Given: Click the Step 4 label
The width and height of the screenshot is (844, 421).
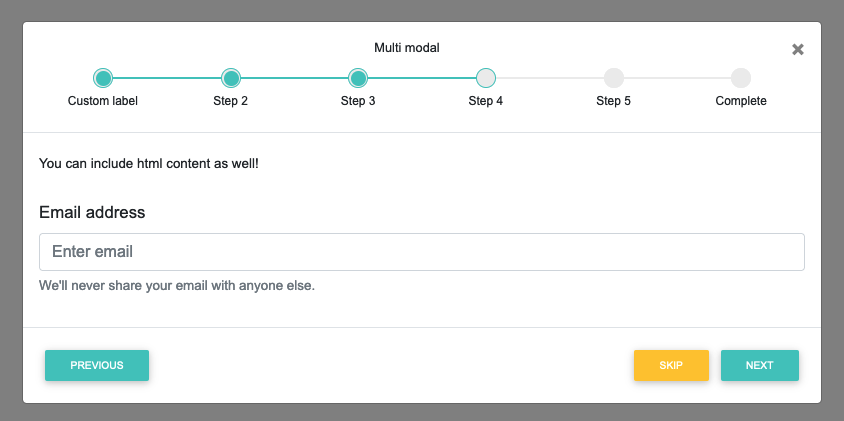Looking at the screenshot, I should tap(486, 101).
